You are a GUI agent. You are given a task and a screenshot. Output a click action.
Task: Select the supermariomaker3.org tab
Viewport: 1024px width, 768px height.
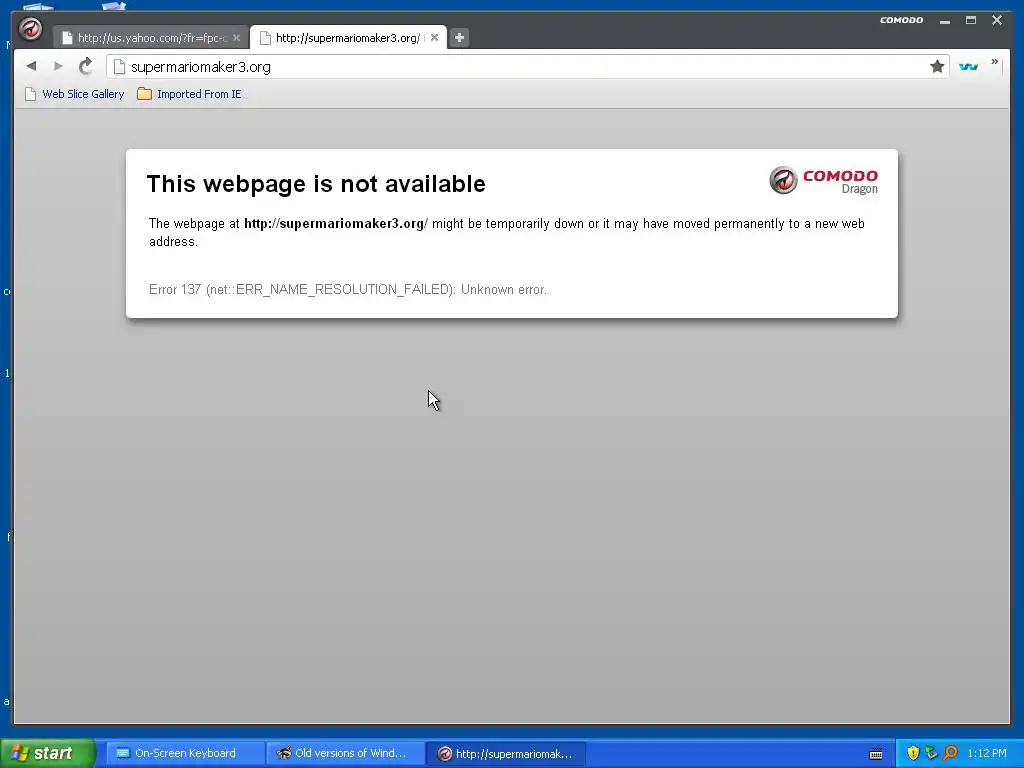click(347, 38)
